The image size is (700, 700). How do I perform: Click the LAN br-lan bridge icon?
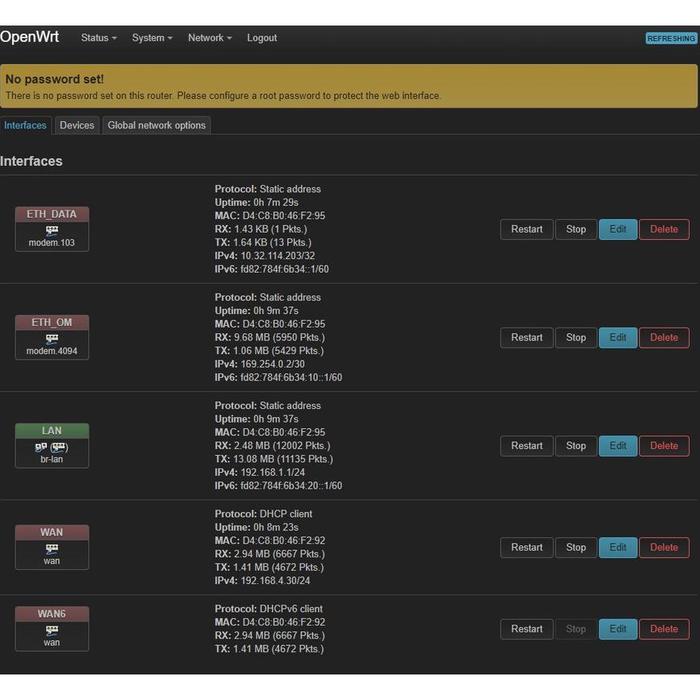click(52, 447)
